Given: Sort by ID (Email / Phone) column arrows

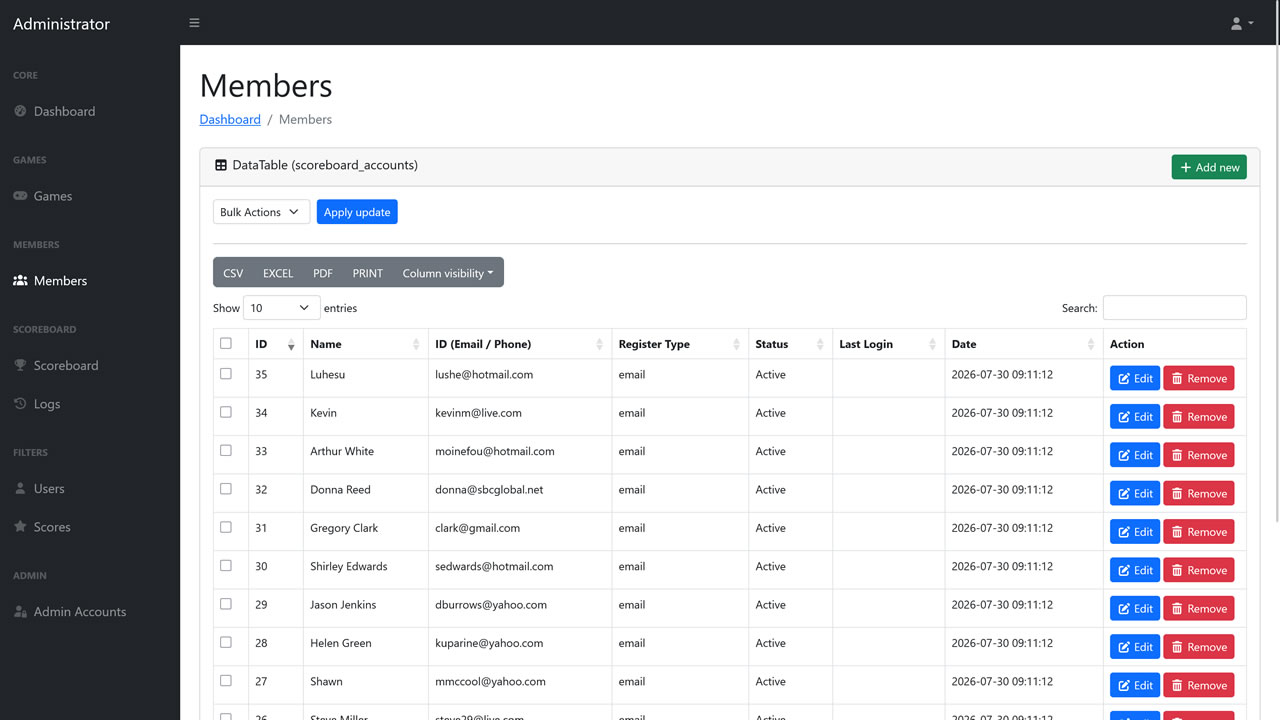Looking at the screenshot, I should point(600,345).
